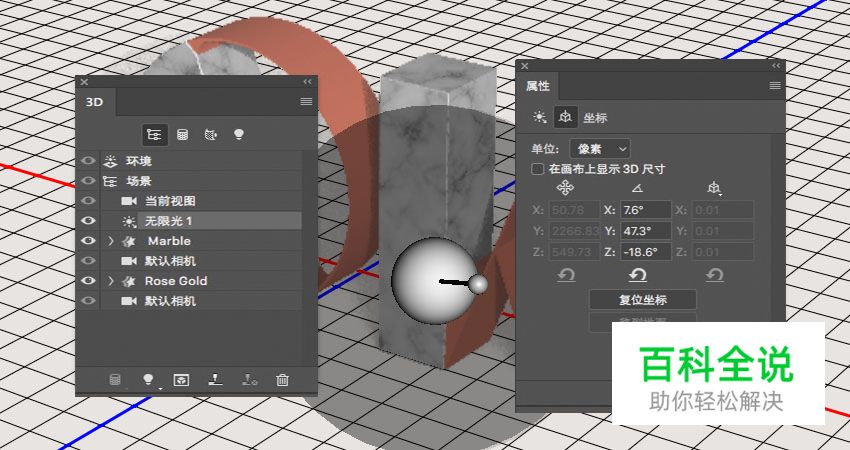The height and width of the screenshot is (450, 850).
Task: Toggle visibility of Rose Gold
Action: [x=88, y=281]
